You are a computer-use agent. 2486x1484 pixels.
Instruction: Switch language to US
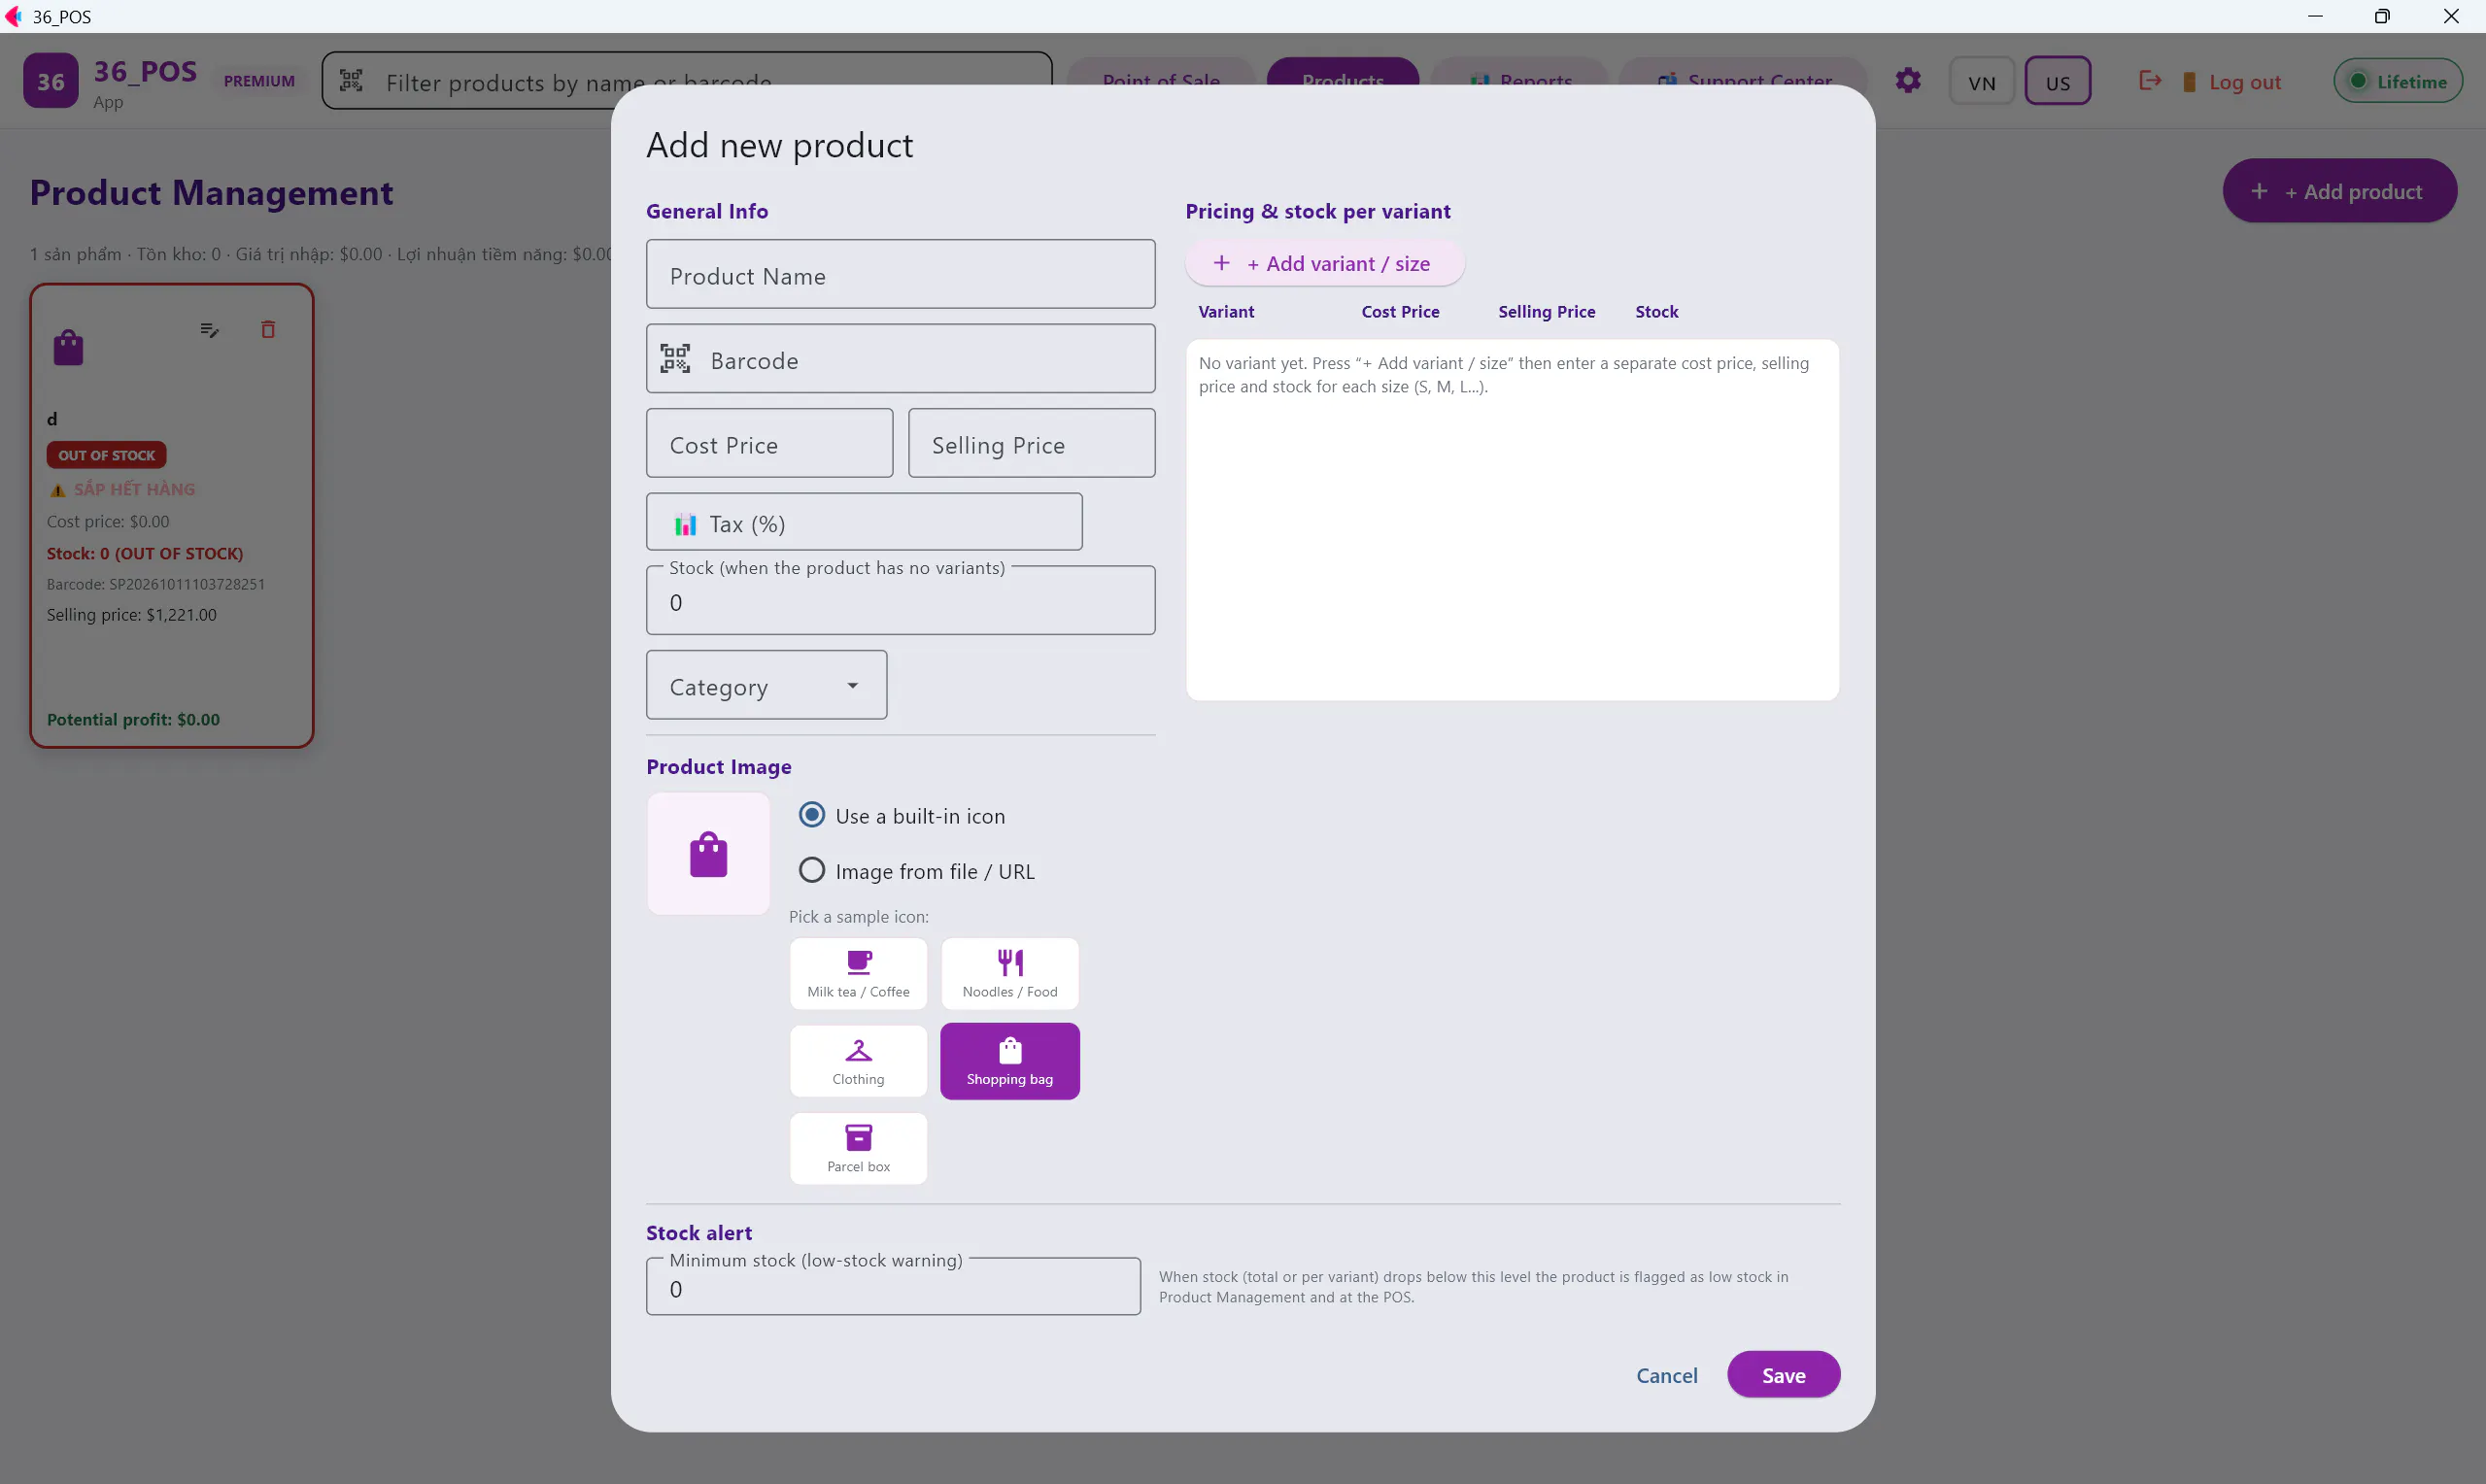[x=2057, y=82]
